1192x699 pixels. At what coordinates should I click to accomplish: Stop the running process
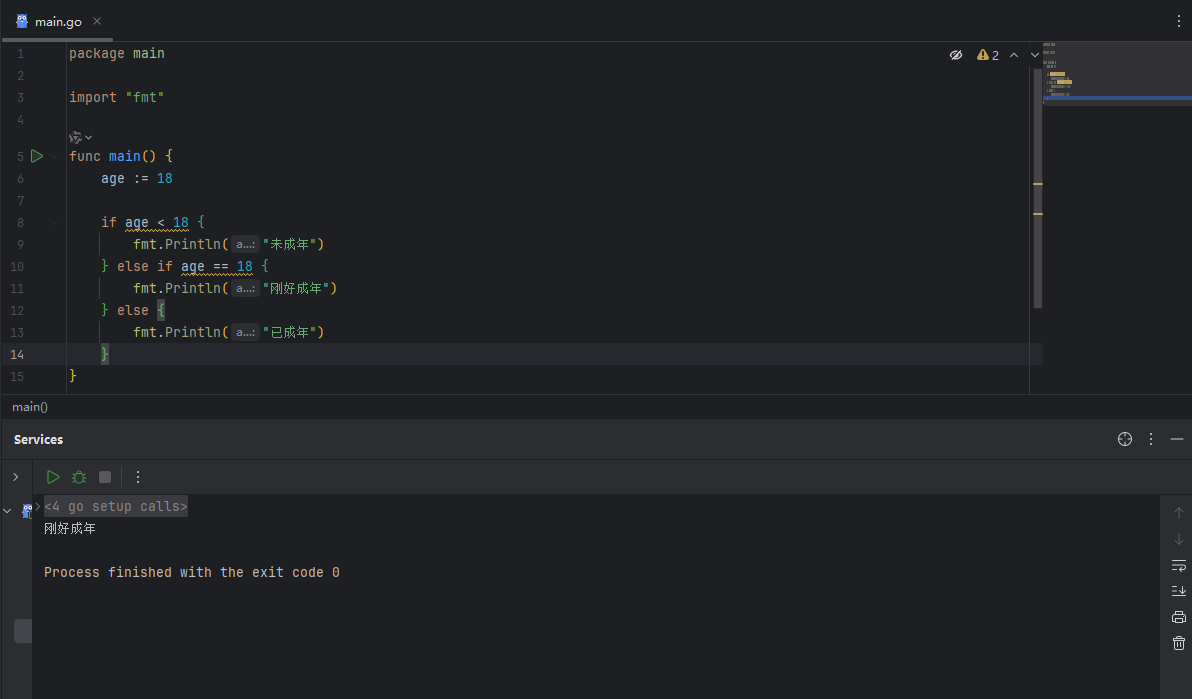pos(105,477)
